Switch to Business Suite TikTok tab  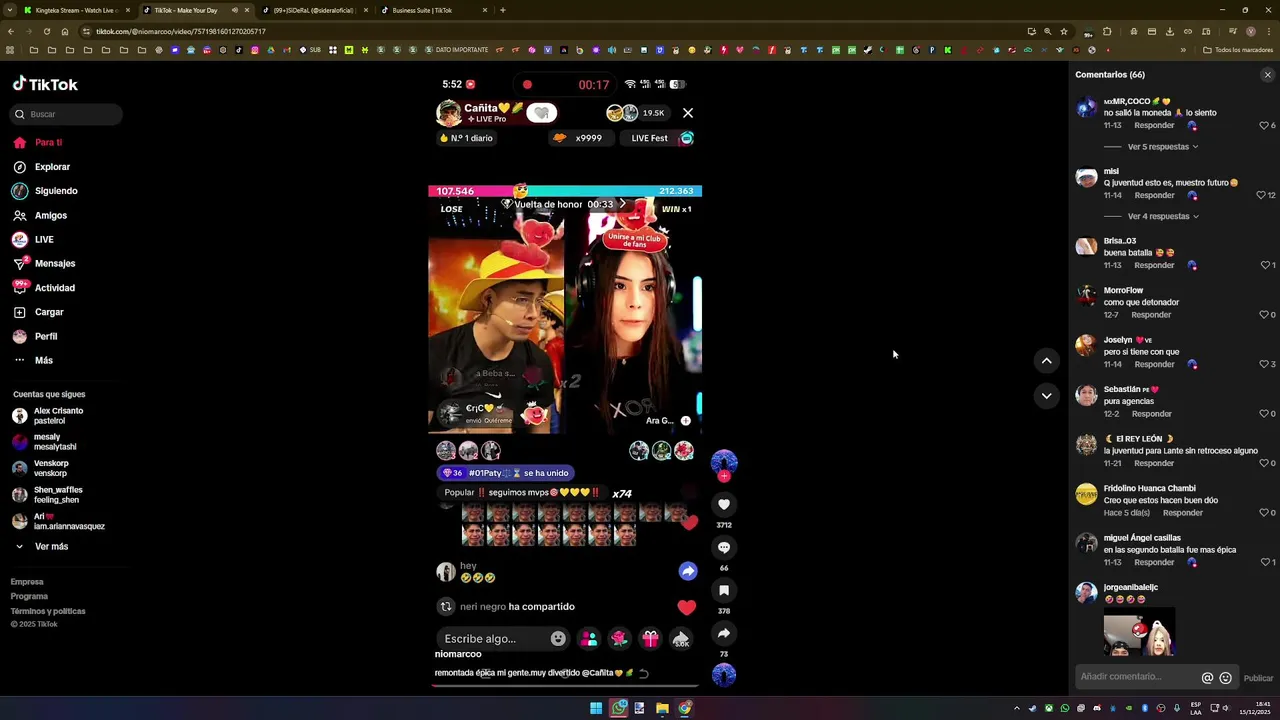tap(434, 10)
